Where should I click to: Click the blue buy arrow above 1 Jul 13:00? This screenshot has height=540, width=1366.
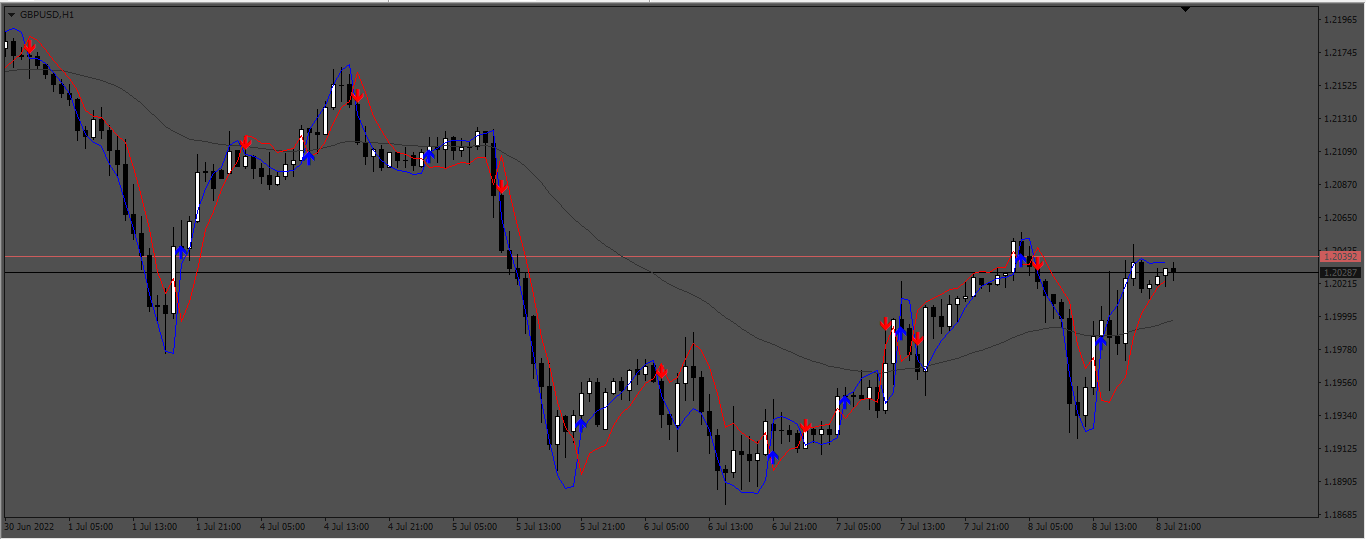coord(183,251)
